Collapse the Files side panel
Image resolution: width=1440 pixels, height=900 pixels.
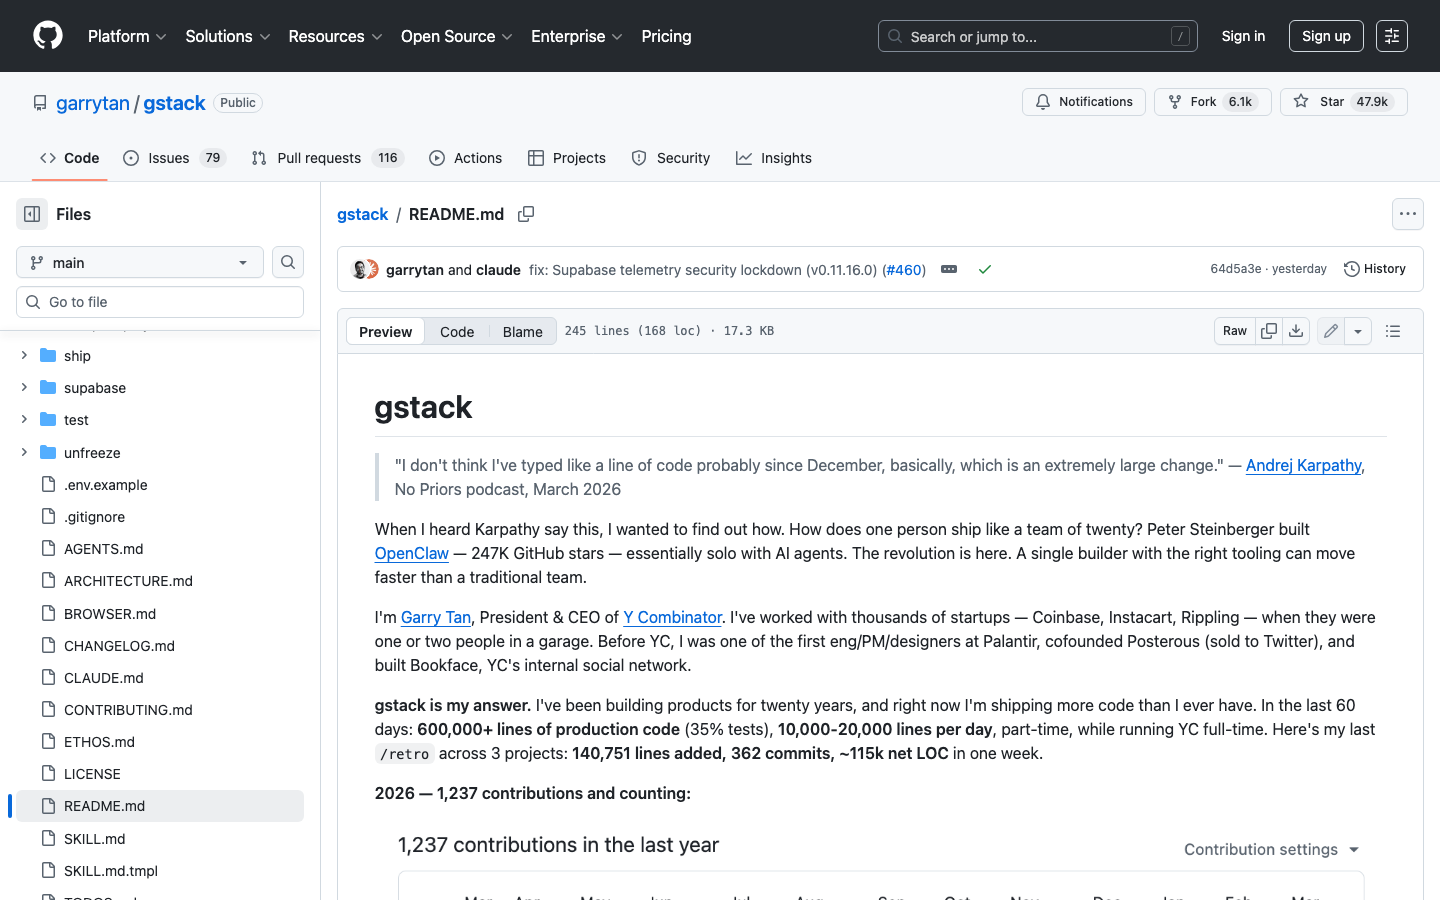pyautogui.click(x=32, y=214)
